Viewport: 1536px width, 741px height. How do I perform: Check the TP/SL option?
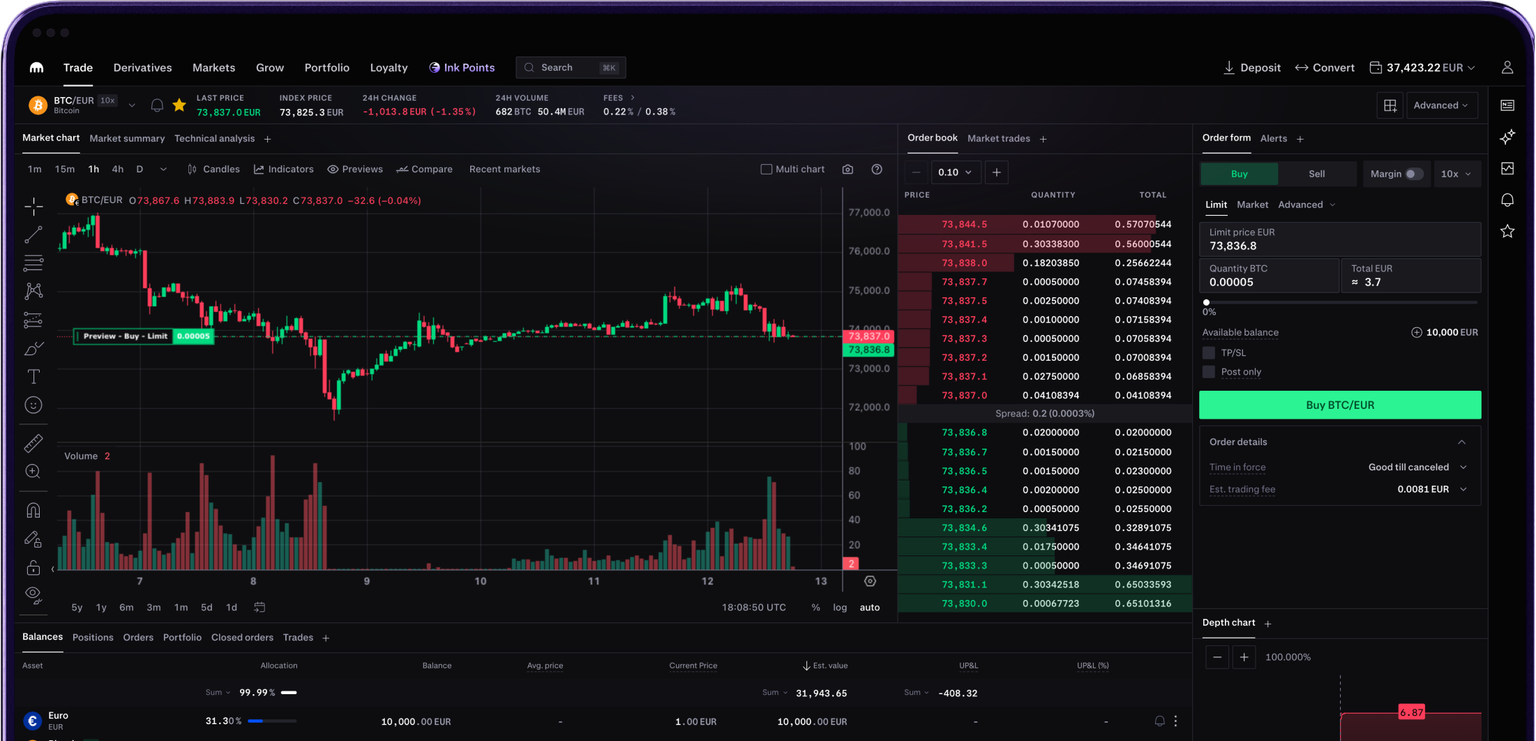tap(1209, 353)
